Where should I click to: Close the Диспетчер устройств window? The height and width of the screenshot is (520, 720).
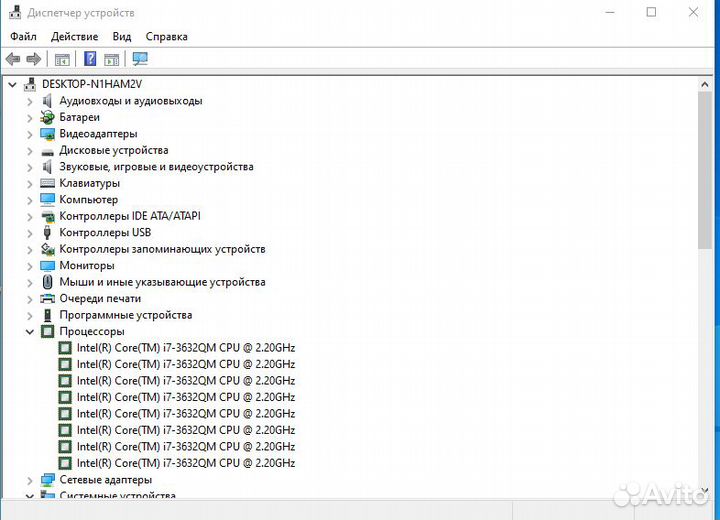pos(693,12)
